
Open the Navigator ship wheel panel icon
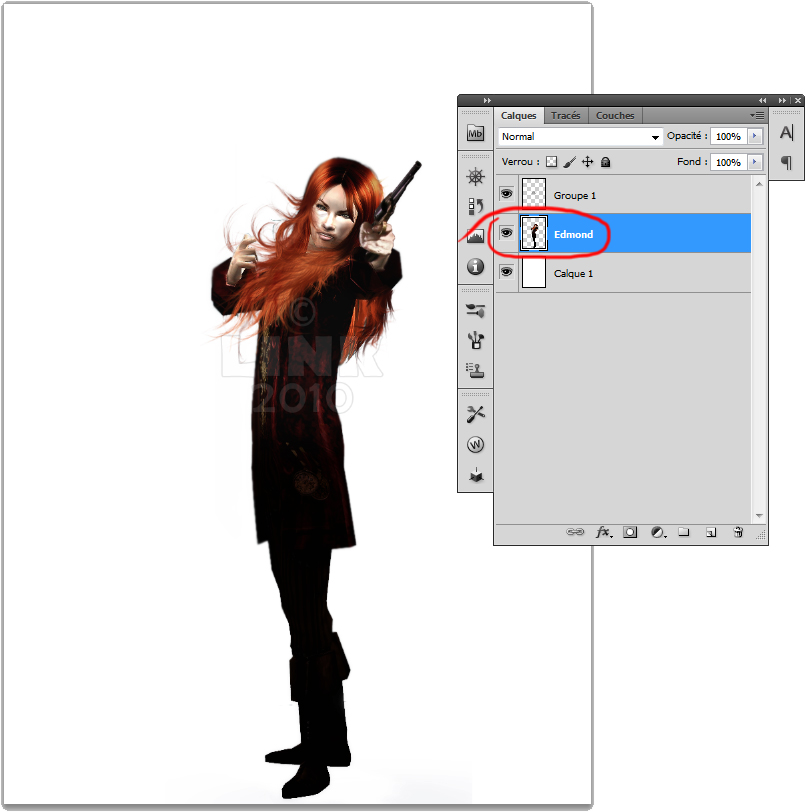tap(475, 177)
